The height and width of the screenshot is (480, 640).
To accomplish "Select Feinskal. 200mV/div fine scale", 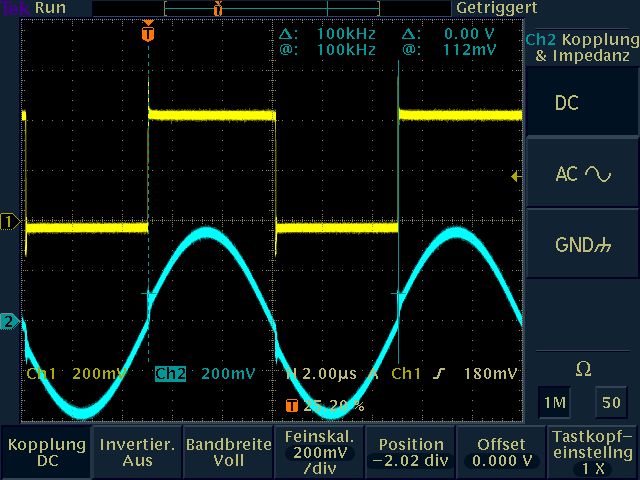I will (319, 453).
